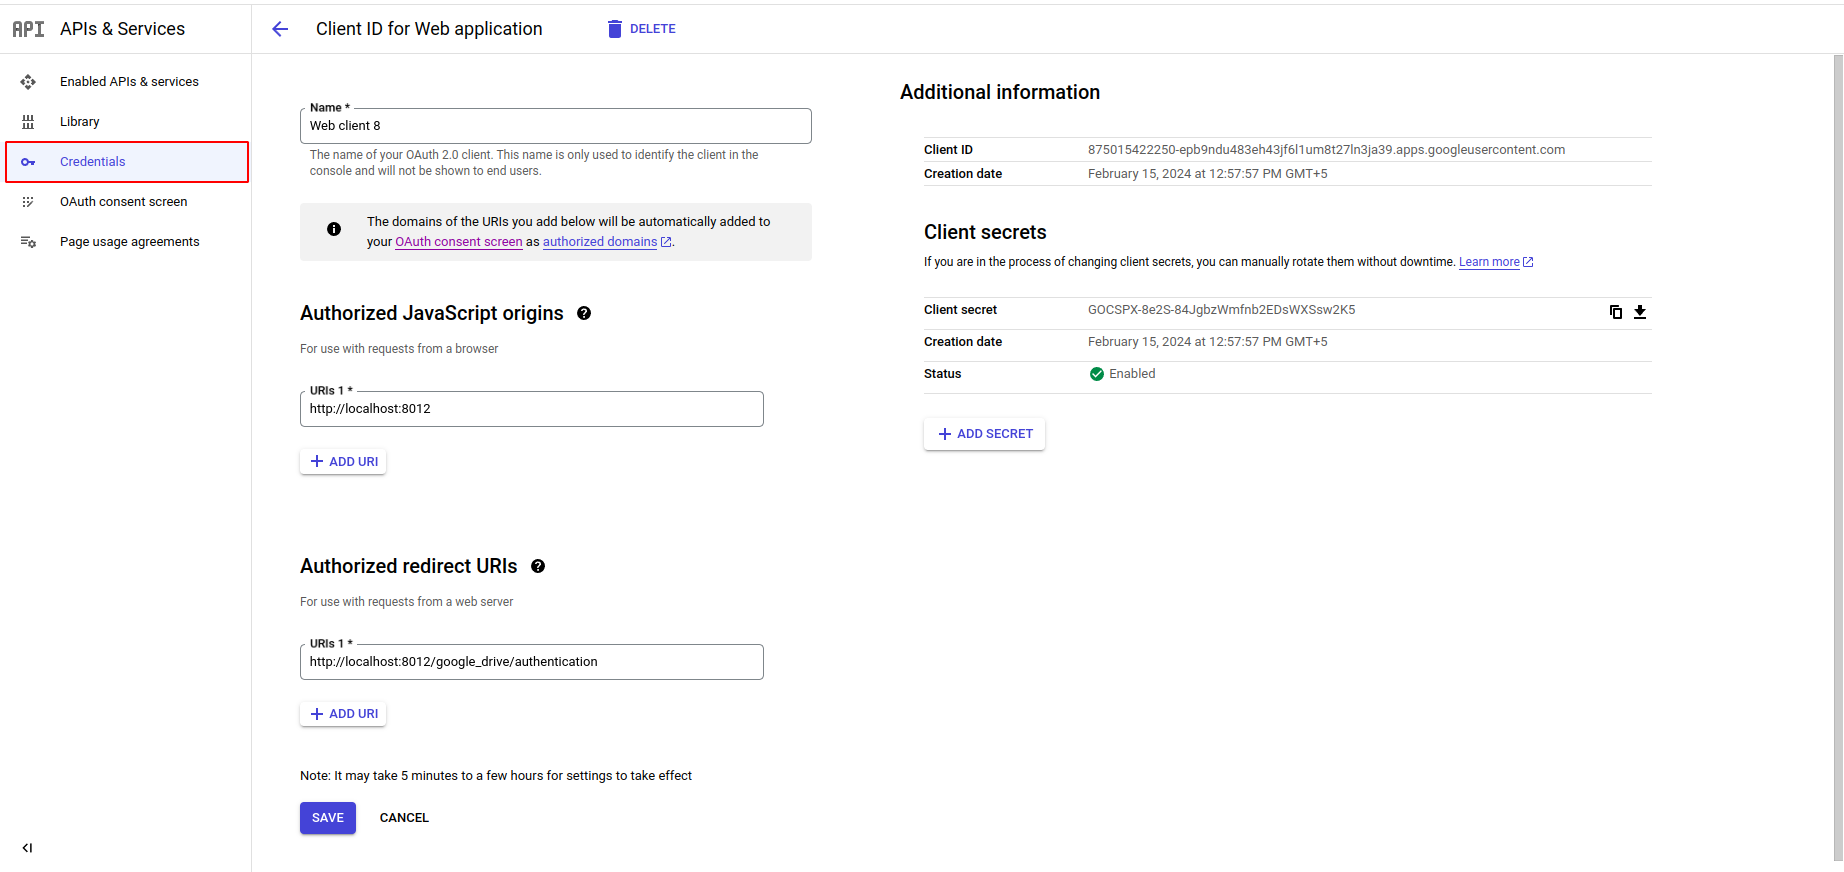
Task: Click the client secret creation date value
Action: (1207, 342)
